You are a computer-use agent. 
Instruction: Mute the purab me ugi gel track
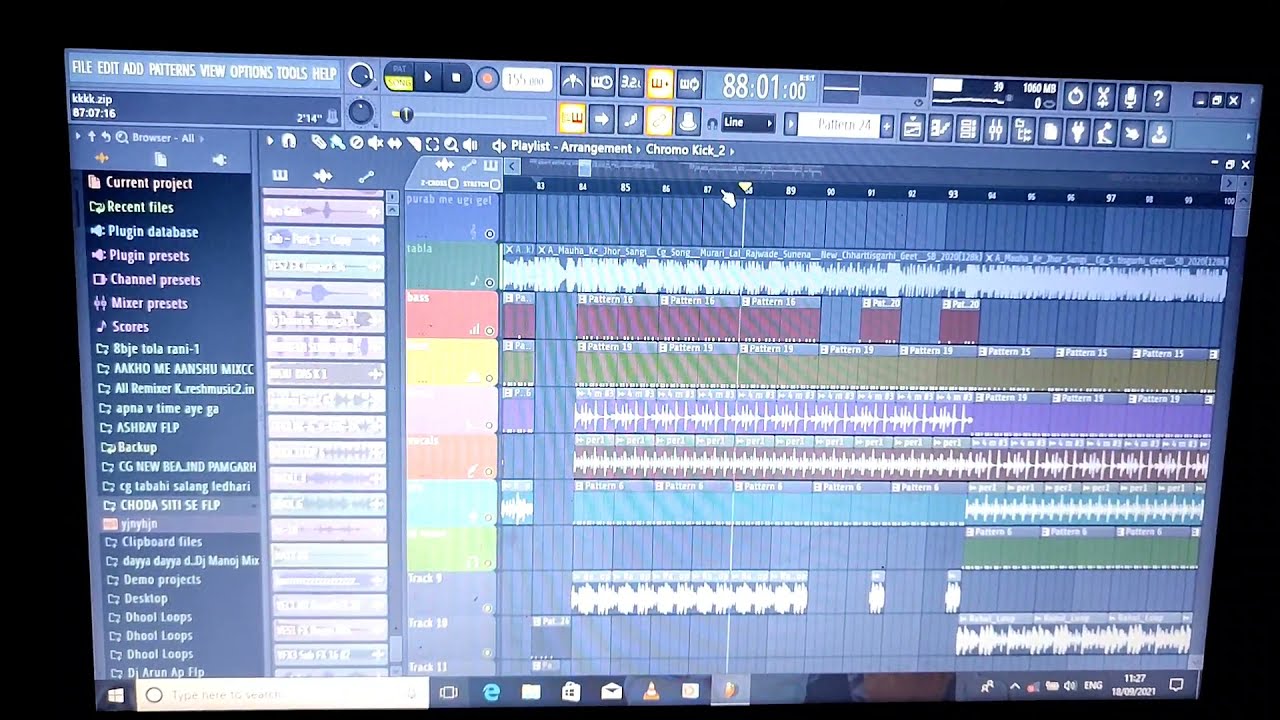[489, 233]
